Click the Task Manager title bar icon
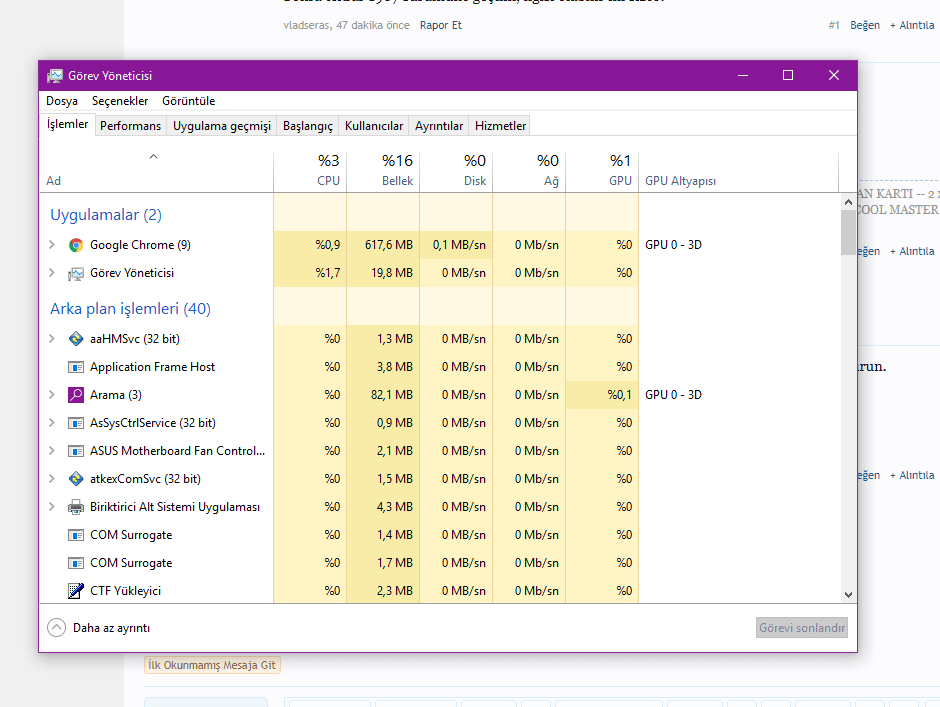The image size is (940, 707). tap(55, 76)
